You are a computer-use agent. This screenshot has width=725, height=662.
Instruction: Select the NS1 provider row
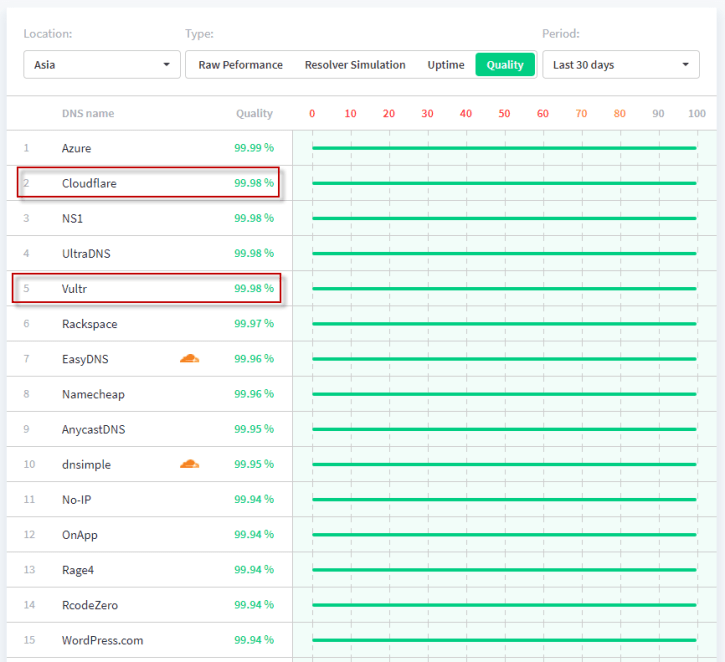coord(74,218)
